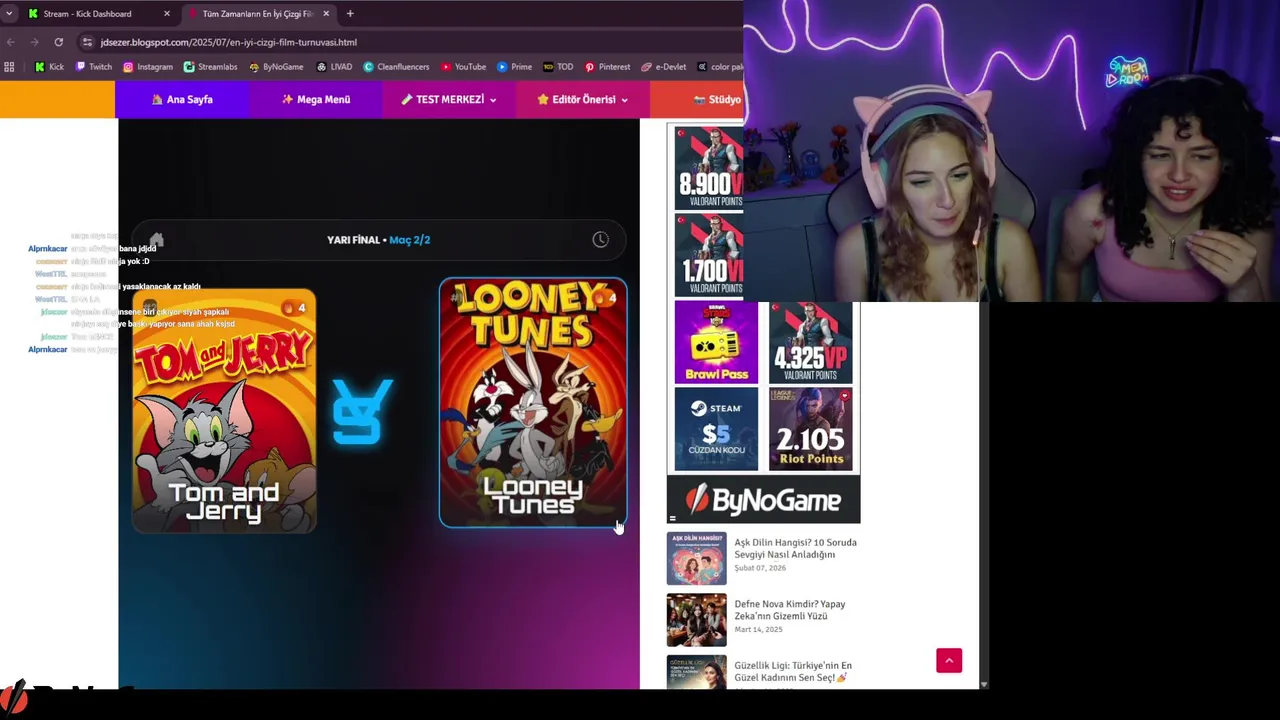This screenshot has height=720, width=1280.
Task: Click the clock history icon in tournament bar
Action: 600,240
